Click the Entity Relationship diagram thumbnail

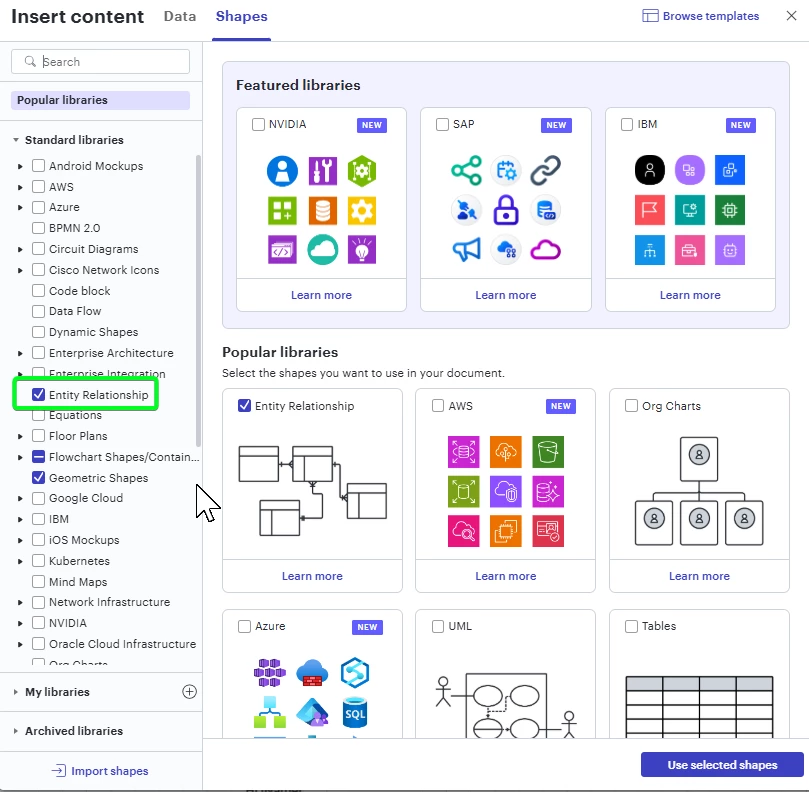[313, 491]
